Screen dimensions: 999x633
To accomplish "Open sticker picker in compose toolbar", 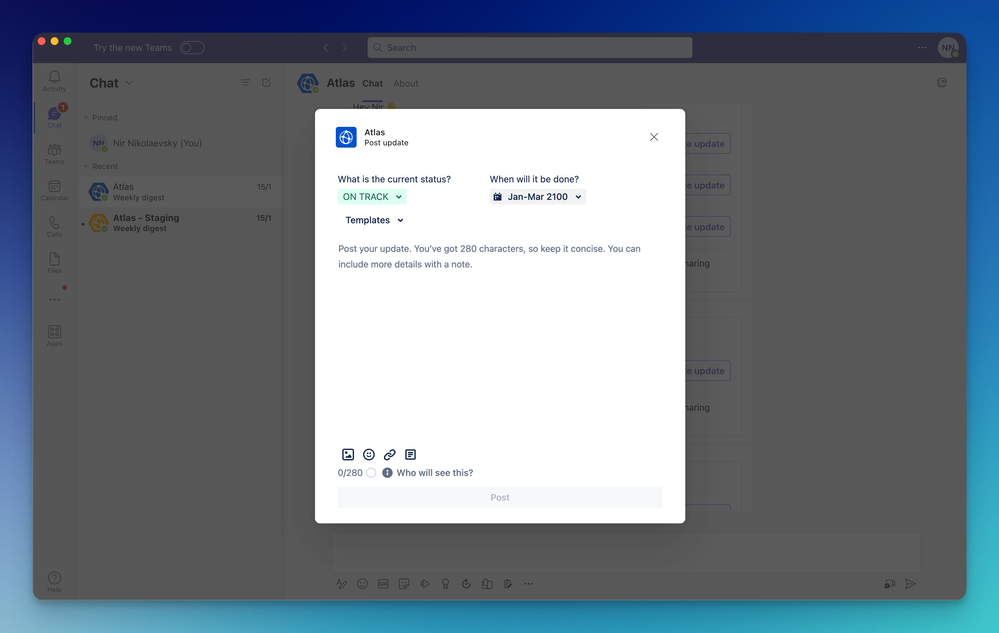I will coord(404,584).
